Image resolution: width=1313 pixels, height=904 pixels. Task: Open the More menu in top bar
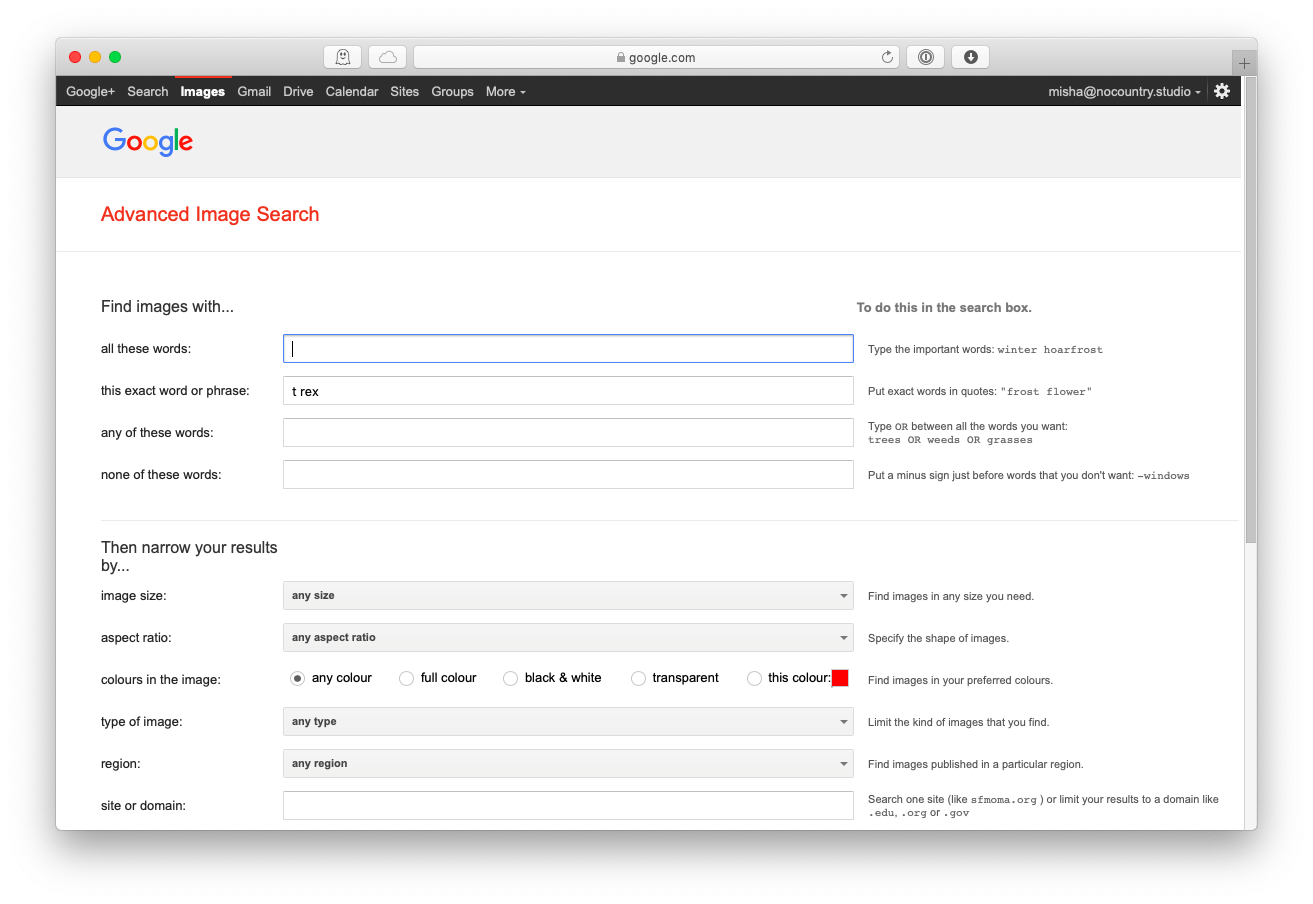(x=505, y=91)
